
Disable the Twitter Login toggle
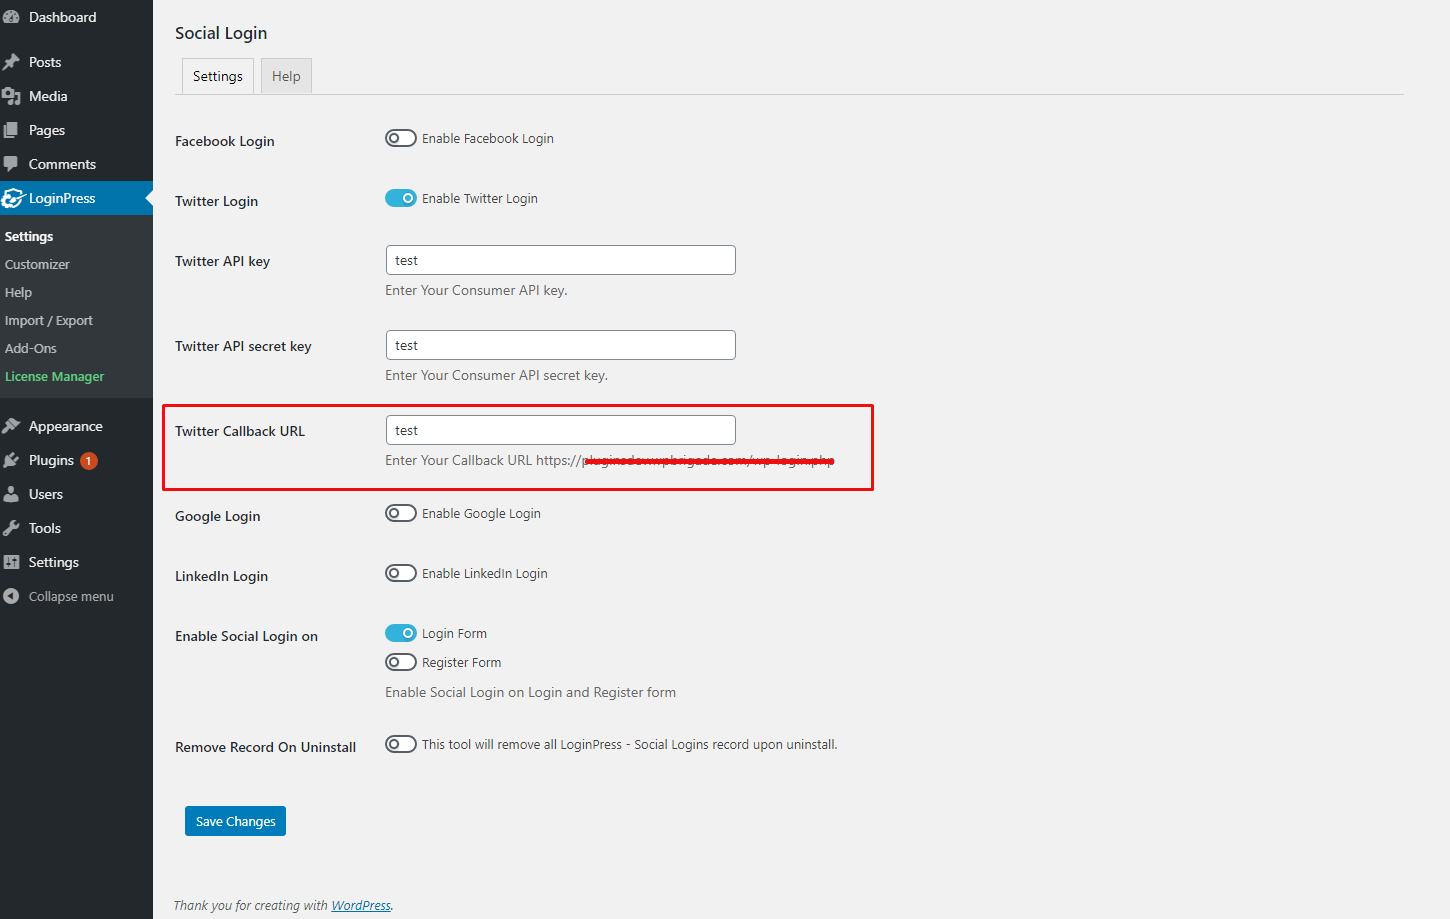click(x=401, y=198)
